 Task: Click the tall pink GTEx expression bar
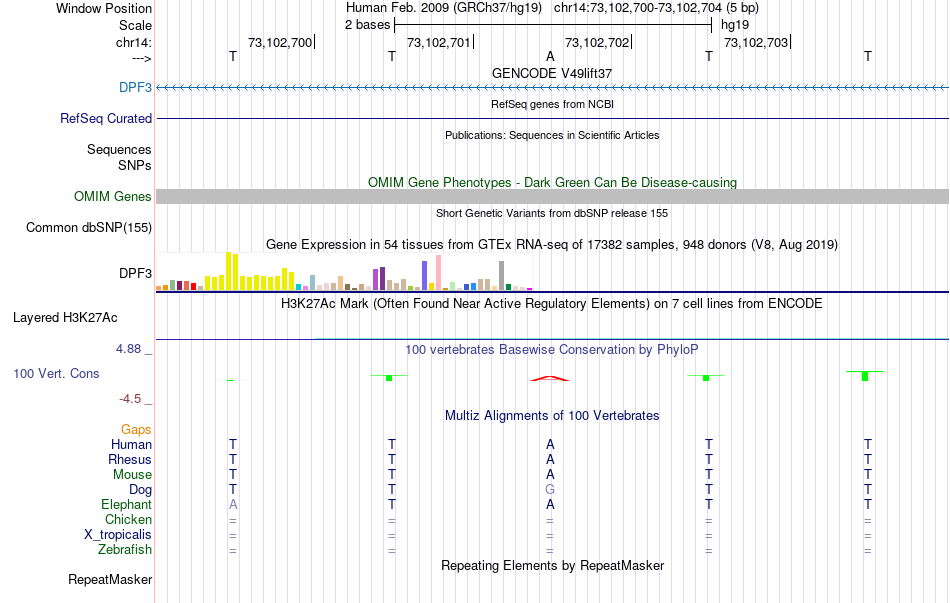(438, 273)
